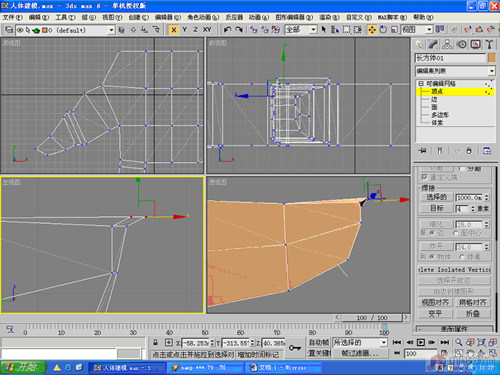
Task: Click the 100 / 100 time slider handle
Action: pyautogui.click(x=372, y=318)
